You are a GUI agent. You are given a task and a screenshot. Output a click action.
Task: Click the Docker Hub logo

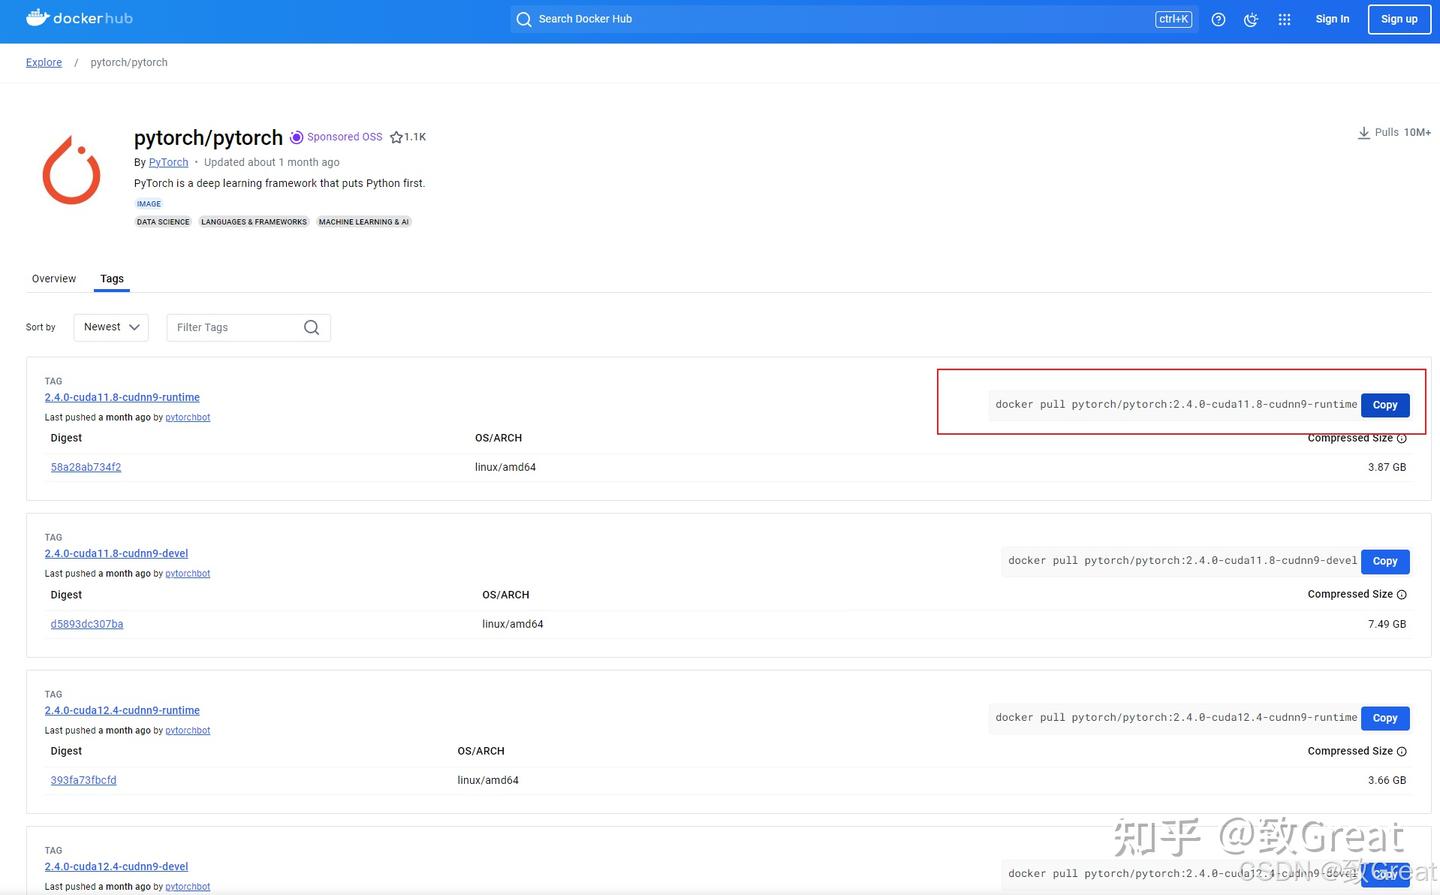coord(79,18)
